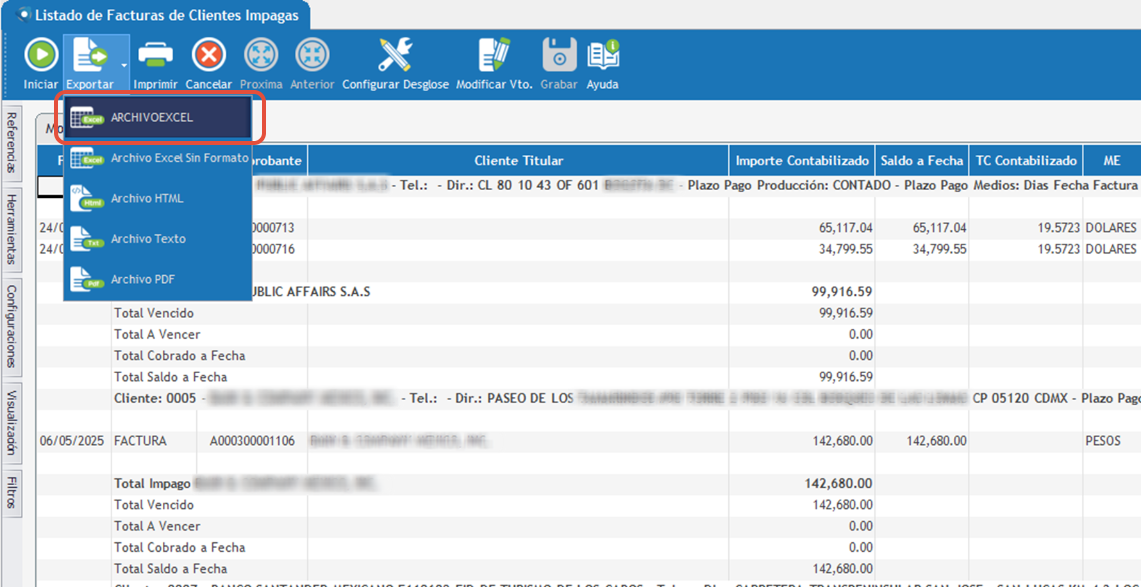Expand the Exportar dropdown arrow
The height and width of the screenshot is (587, 1141).
tap(124, 65)
